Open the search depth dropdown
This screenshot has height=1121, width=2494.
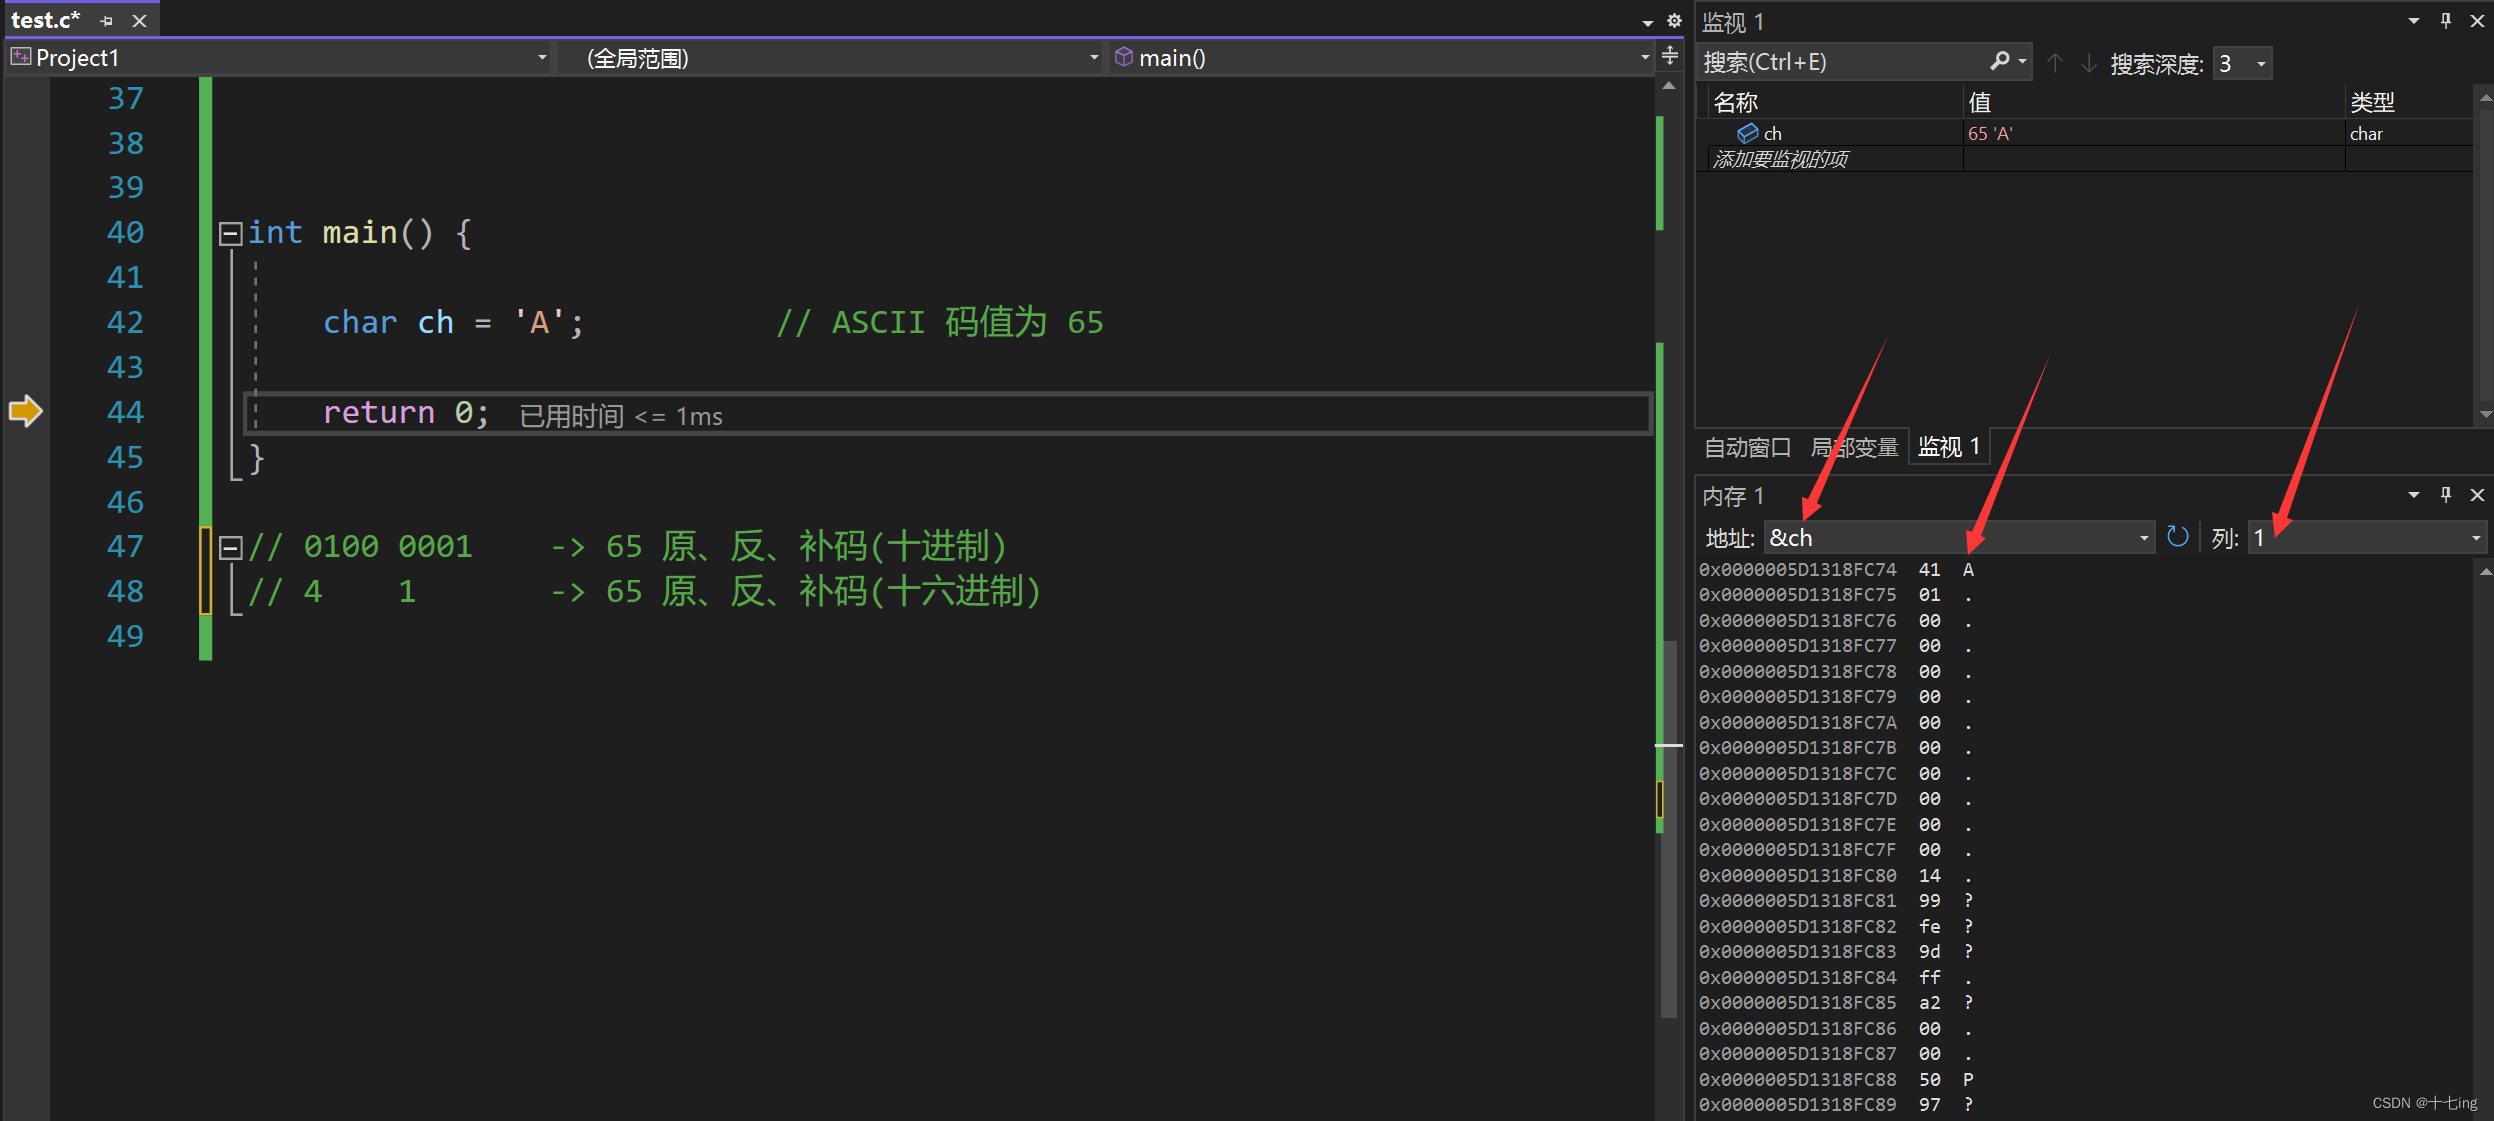click(x=2260, y=64)
